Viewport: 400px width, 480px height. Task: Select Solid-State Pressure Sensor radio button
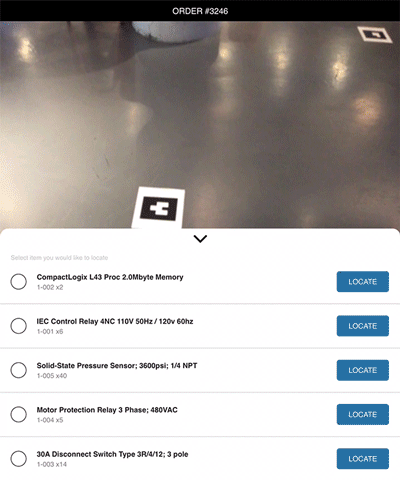coord(19,370)
